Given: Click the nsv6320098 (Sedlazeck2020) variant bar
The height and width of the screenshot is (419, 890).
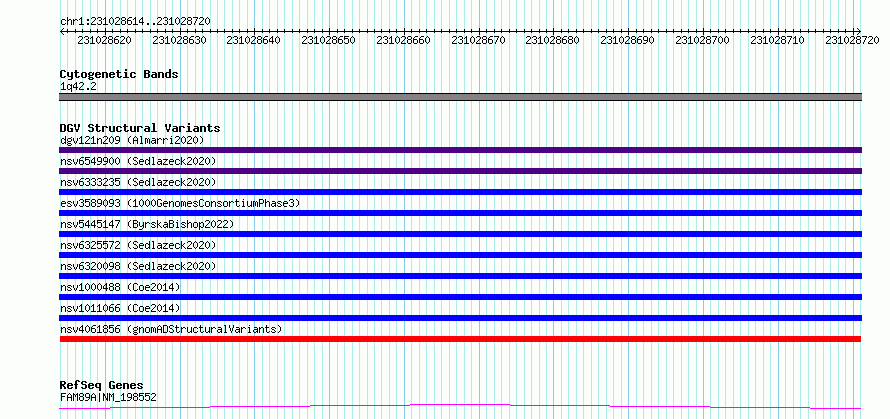Looking at the screenshot, I should tap(460, 276).
